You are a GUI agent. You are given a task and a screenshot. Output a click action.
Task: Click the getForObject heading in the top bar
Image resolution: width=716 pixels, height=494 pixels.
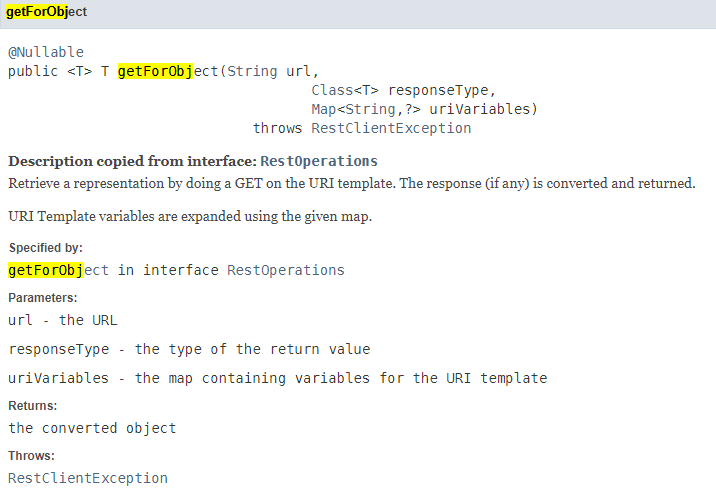coord(46,12)
